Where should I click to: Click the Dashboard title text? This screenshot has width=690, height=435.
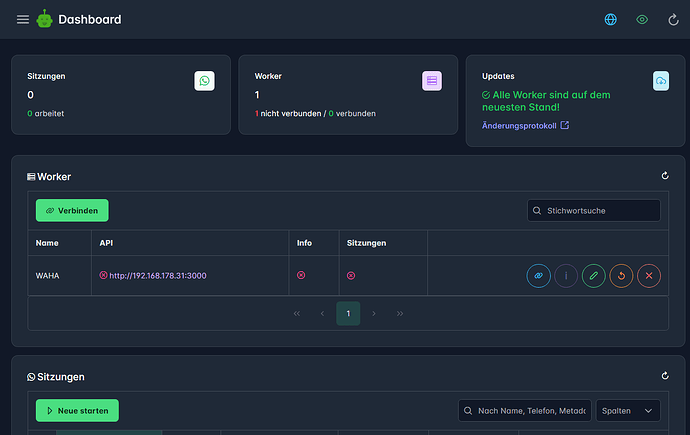tap(90, 19)
